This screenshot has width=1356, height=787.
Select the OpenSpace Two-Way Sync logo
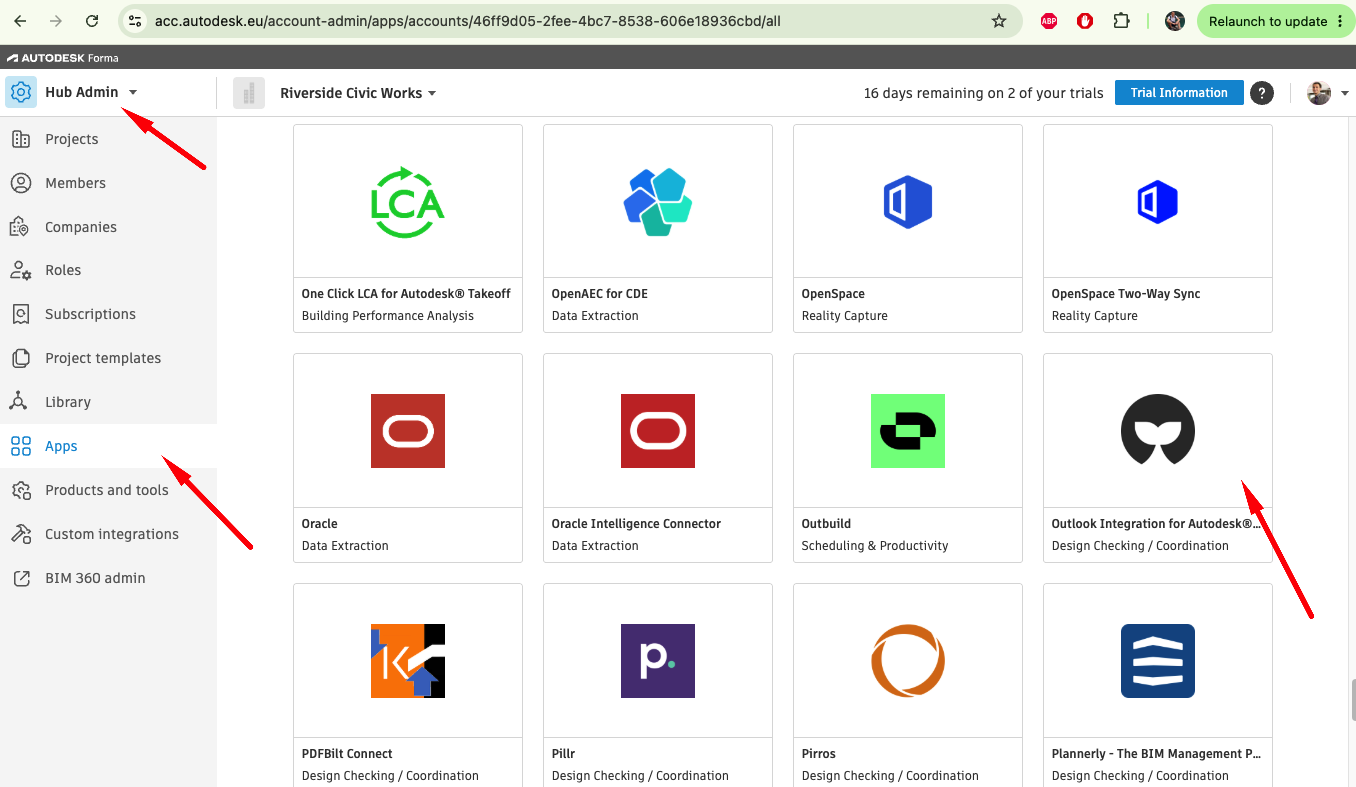coord(1158,201)
